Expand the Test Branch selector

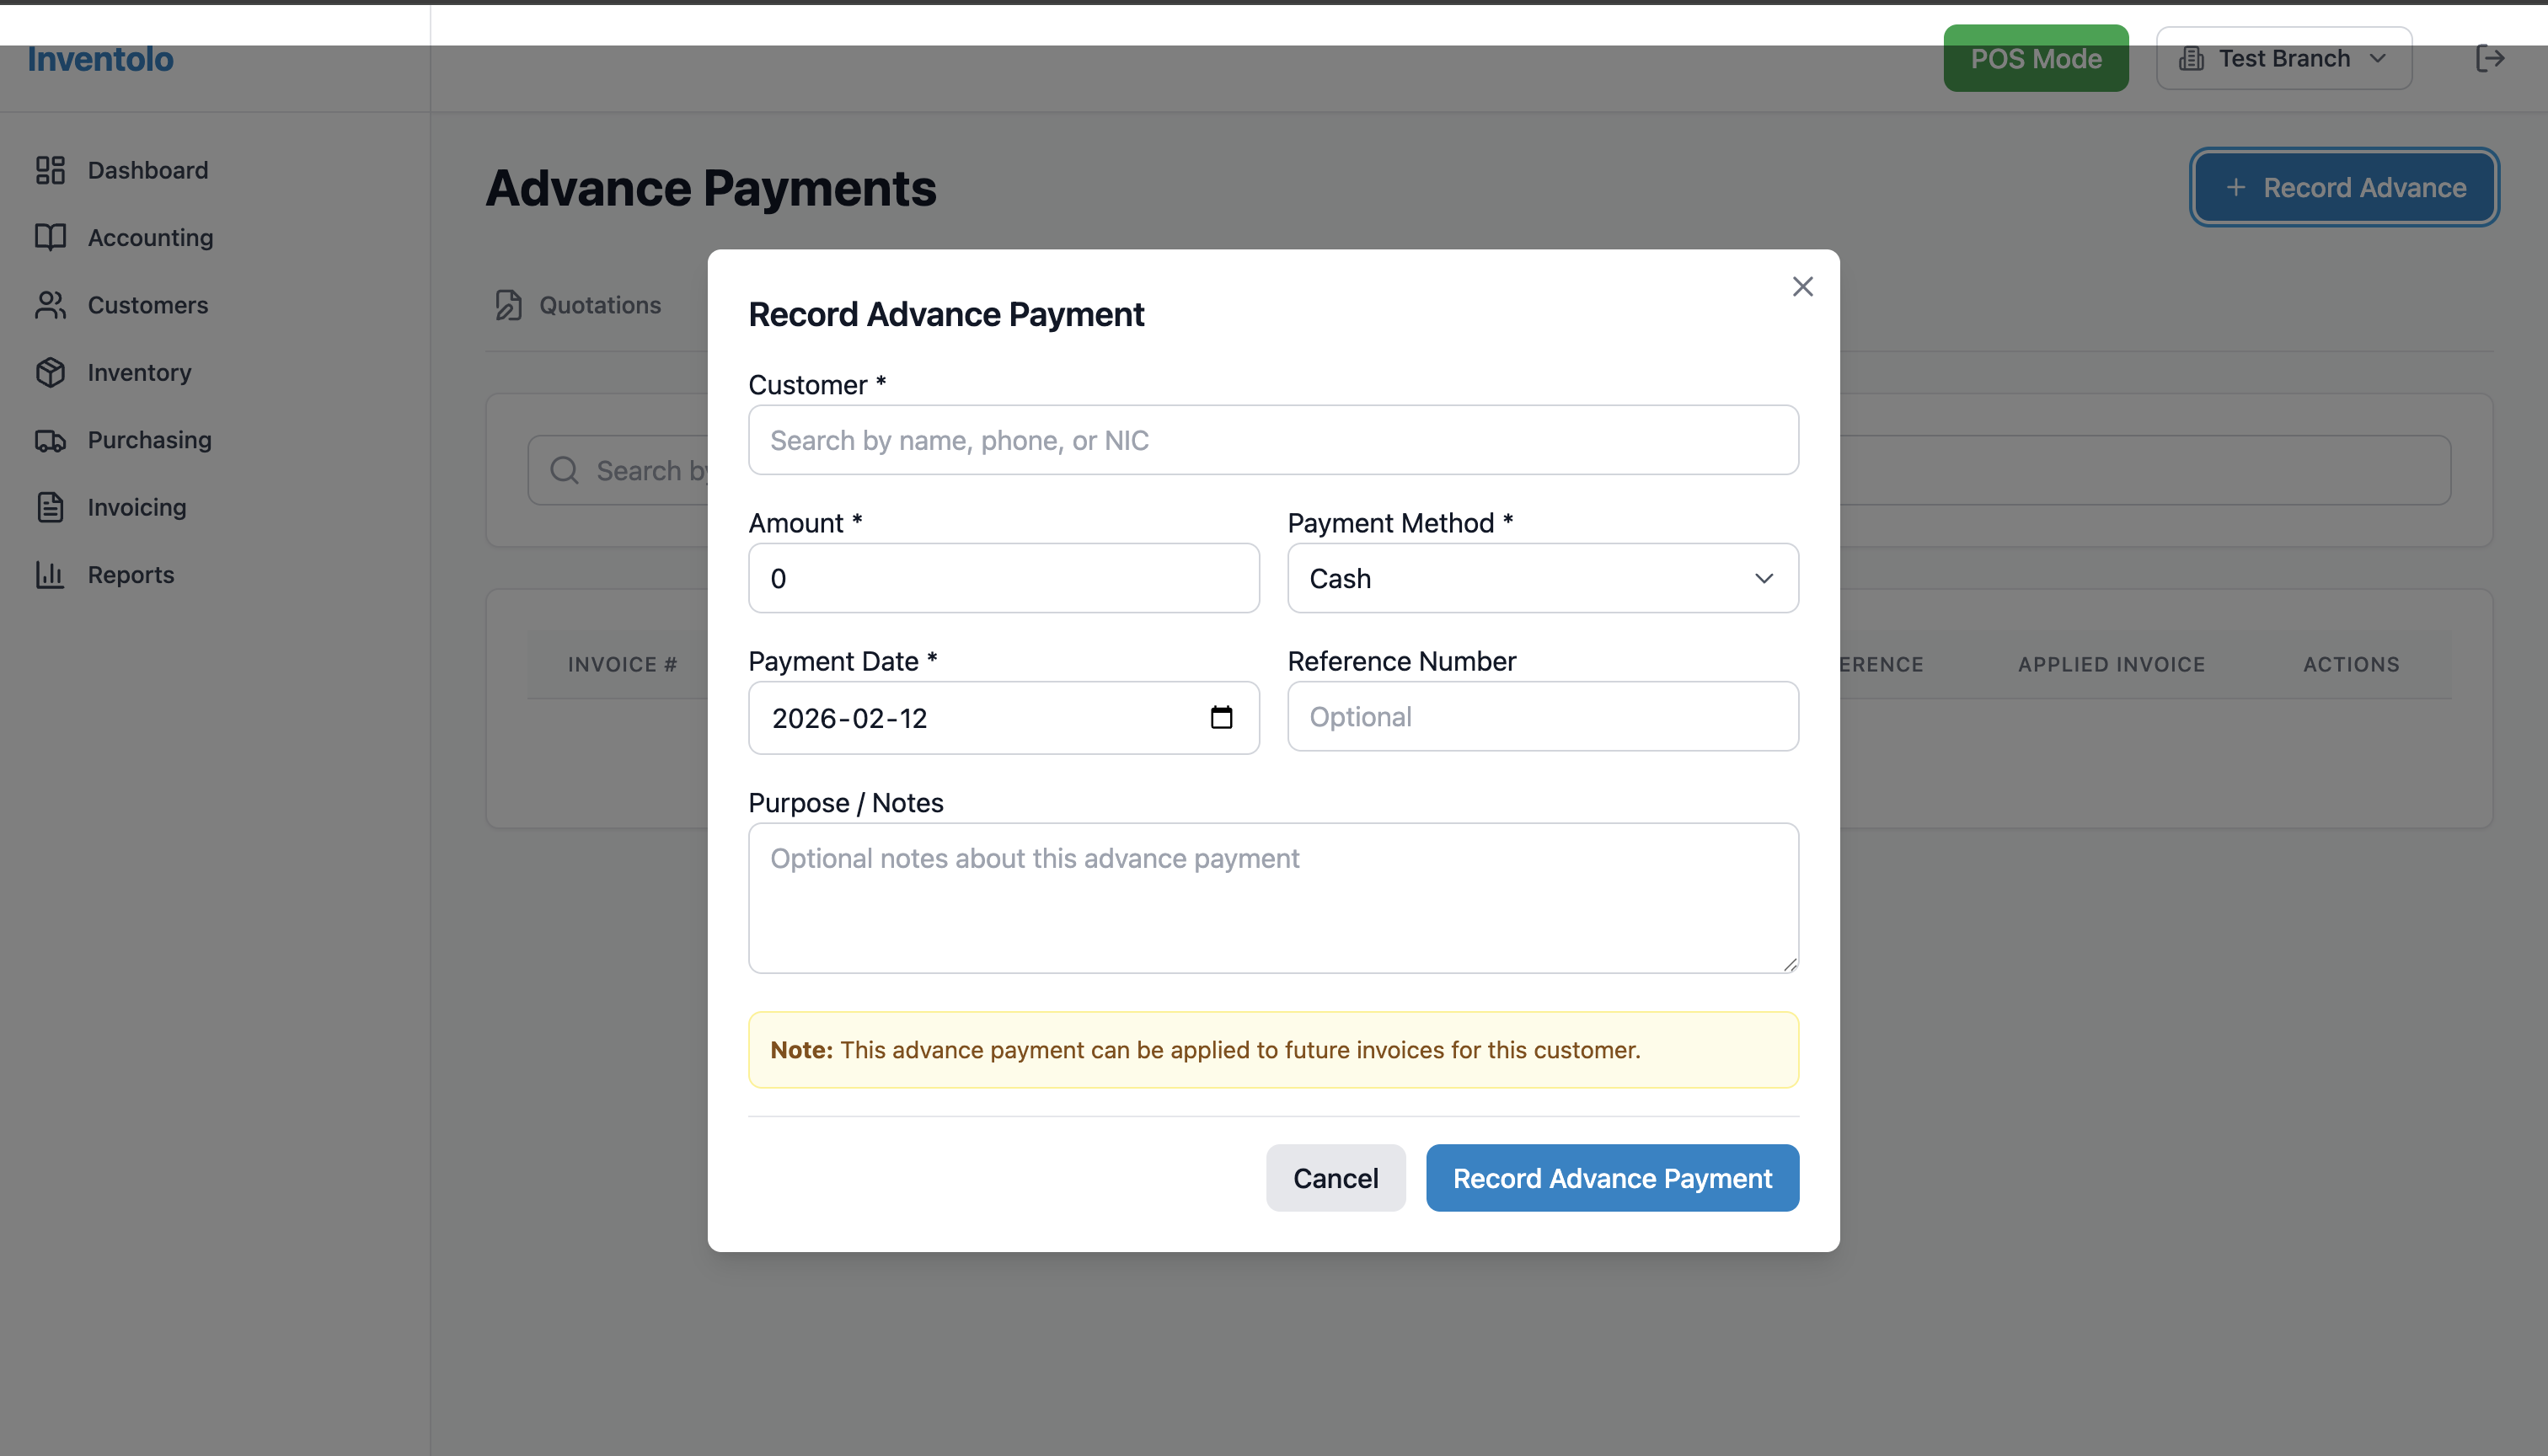click(x=2283, y=58)
